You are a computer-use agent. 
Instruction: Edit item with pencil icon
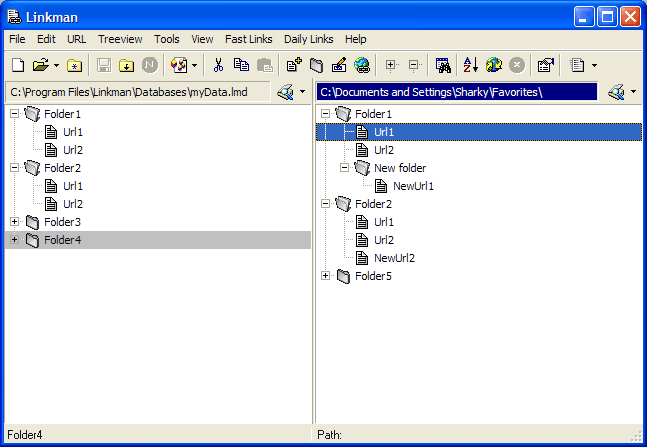click(x=339, y=65)
